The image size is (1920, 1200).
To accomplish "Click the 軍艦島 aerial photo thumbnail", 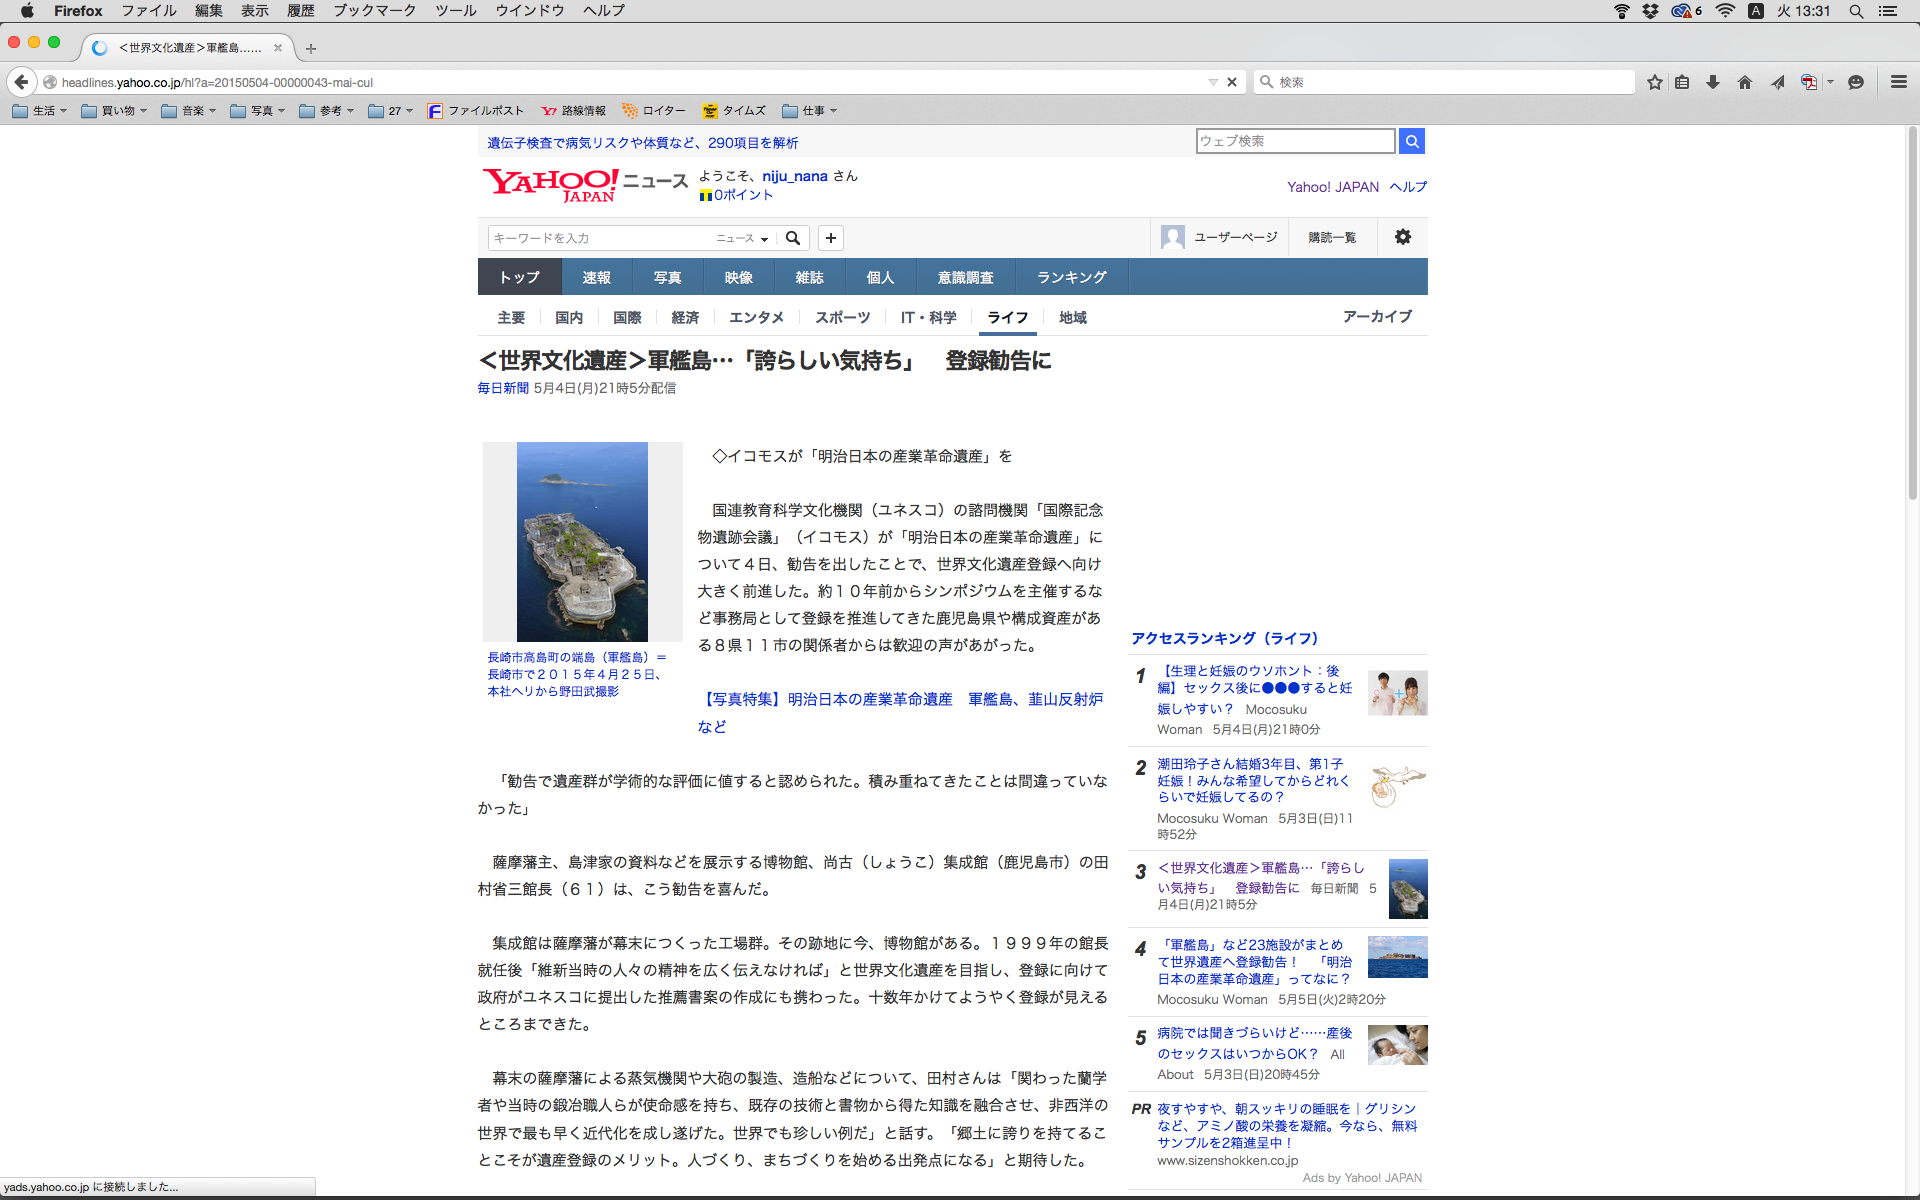I will click(582, 541).
